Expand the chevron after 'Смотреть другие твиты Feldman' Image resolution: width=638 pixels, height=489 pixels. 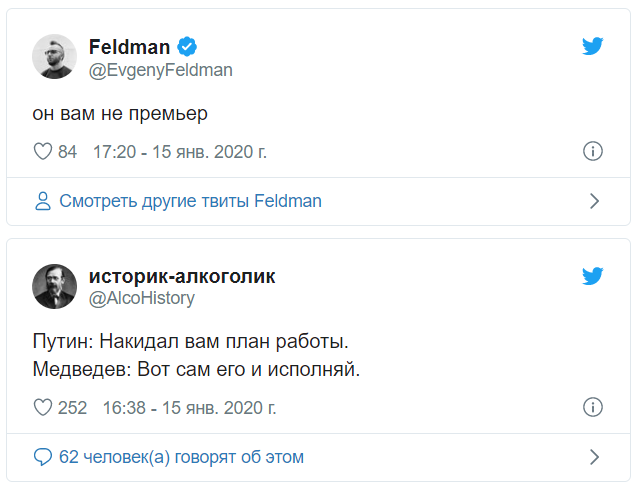(594, 201)
